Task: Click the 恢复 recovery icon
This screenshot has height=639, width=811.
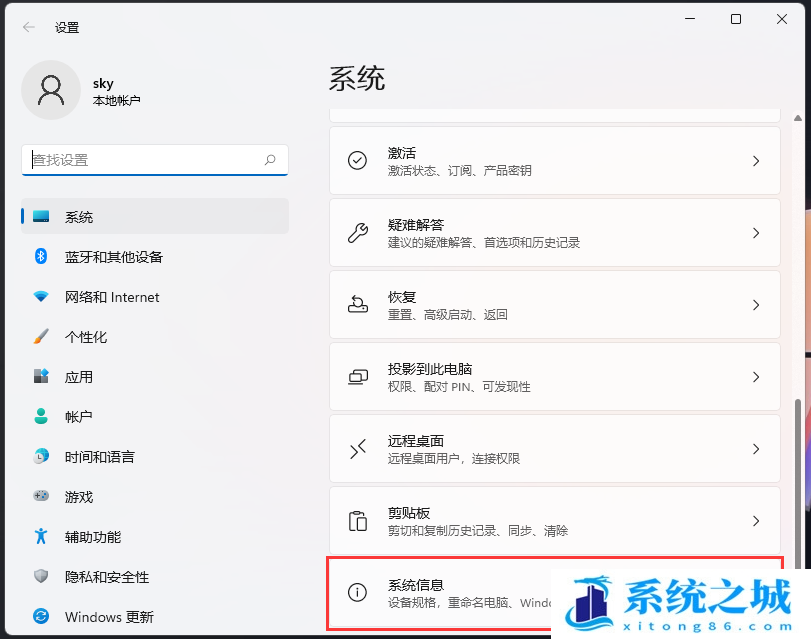Action: tap(357, 304)
